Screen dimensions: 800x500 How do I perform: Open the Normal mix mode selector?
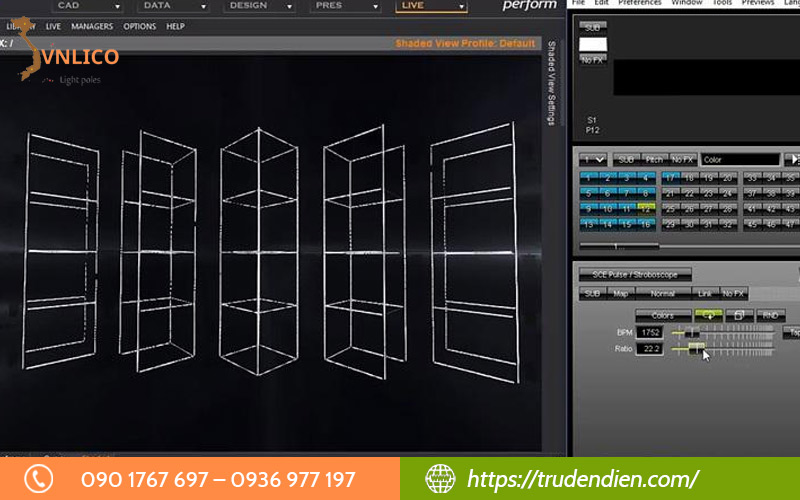pyautogui.click(x=663, y=293)
